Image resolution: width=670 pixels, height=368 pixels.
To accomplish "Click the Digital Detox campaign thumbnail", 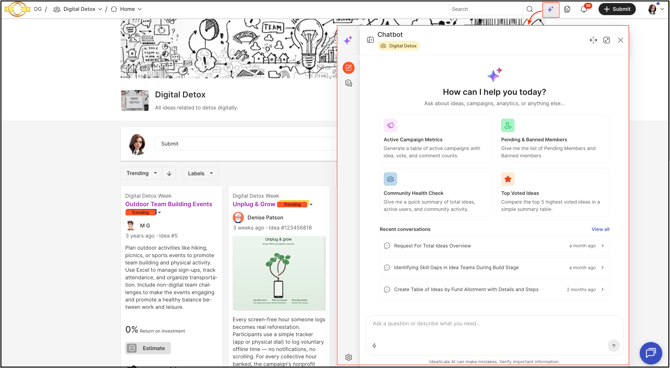I will (x=135, y=100).
